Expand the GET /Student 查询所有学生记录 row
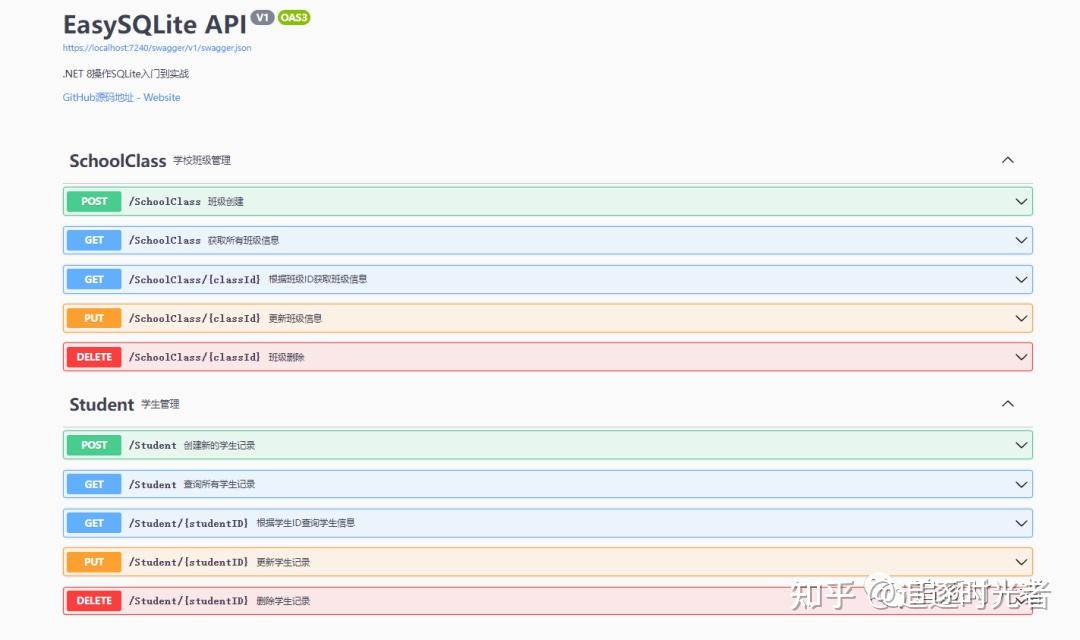The width and height of the screenshot is (1080, 640). click(1021, 484)
